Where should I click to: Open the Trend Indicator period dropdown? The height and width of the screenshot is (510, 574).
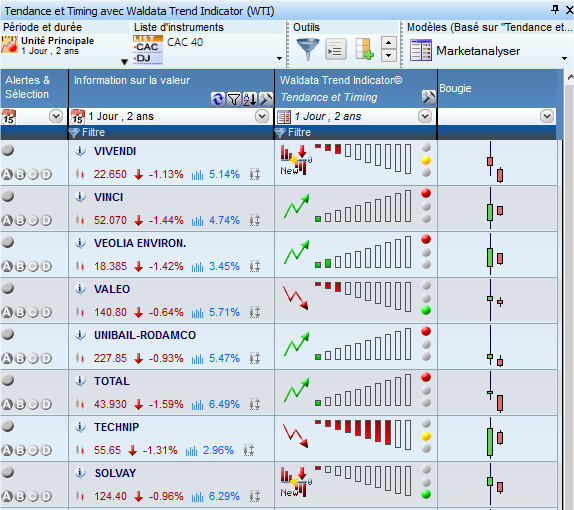[x=425, y=116]
